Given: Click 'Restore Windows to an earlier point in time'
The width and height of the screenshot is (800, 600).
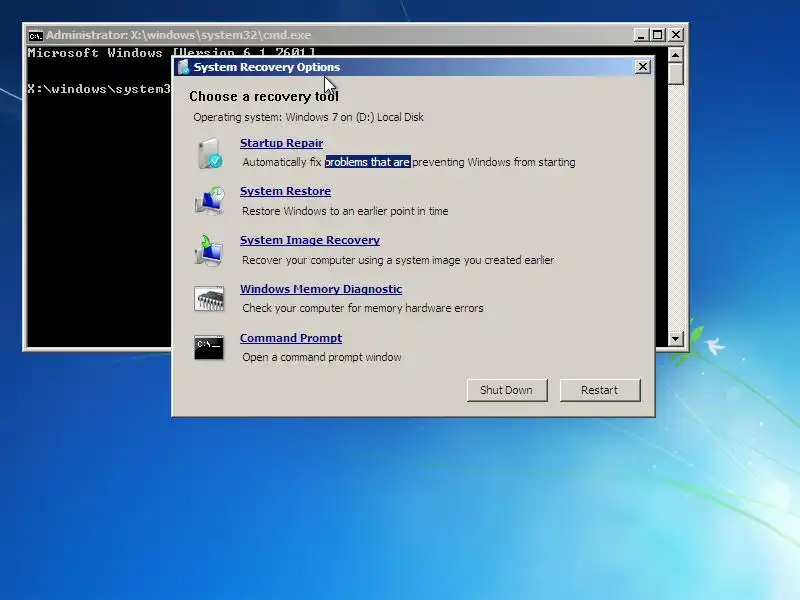Looking at the screenshot, I should tap(345, 211).
